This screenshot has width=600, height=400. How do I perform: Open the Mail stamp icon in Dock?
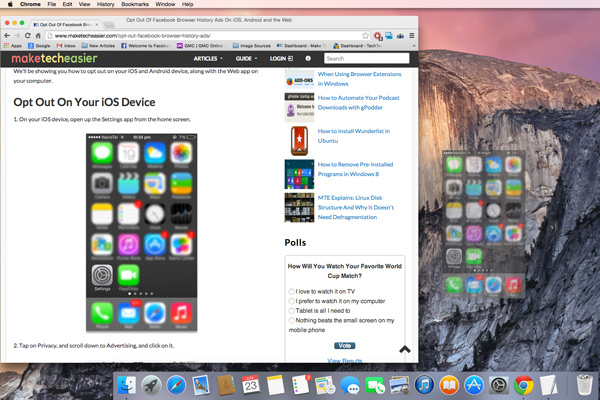[x=201, y=385]
